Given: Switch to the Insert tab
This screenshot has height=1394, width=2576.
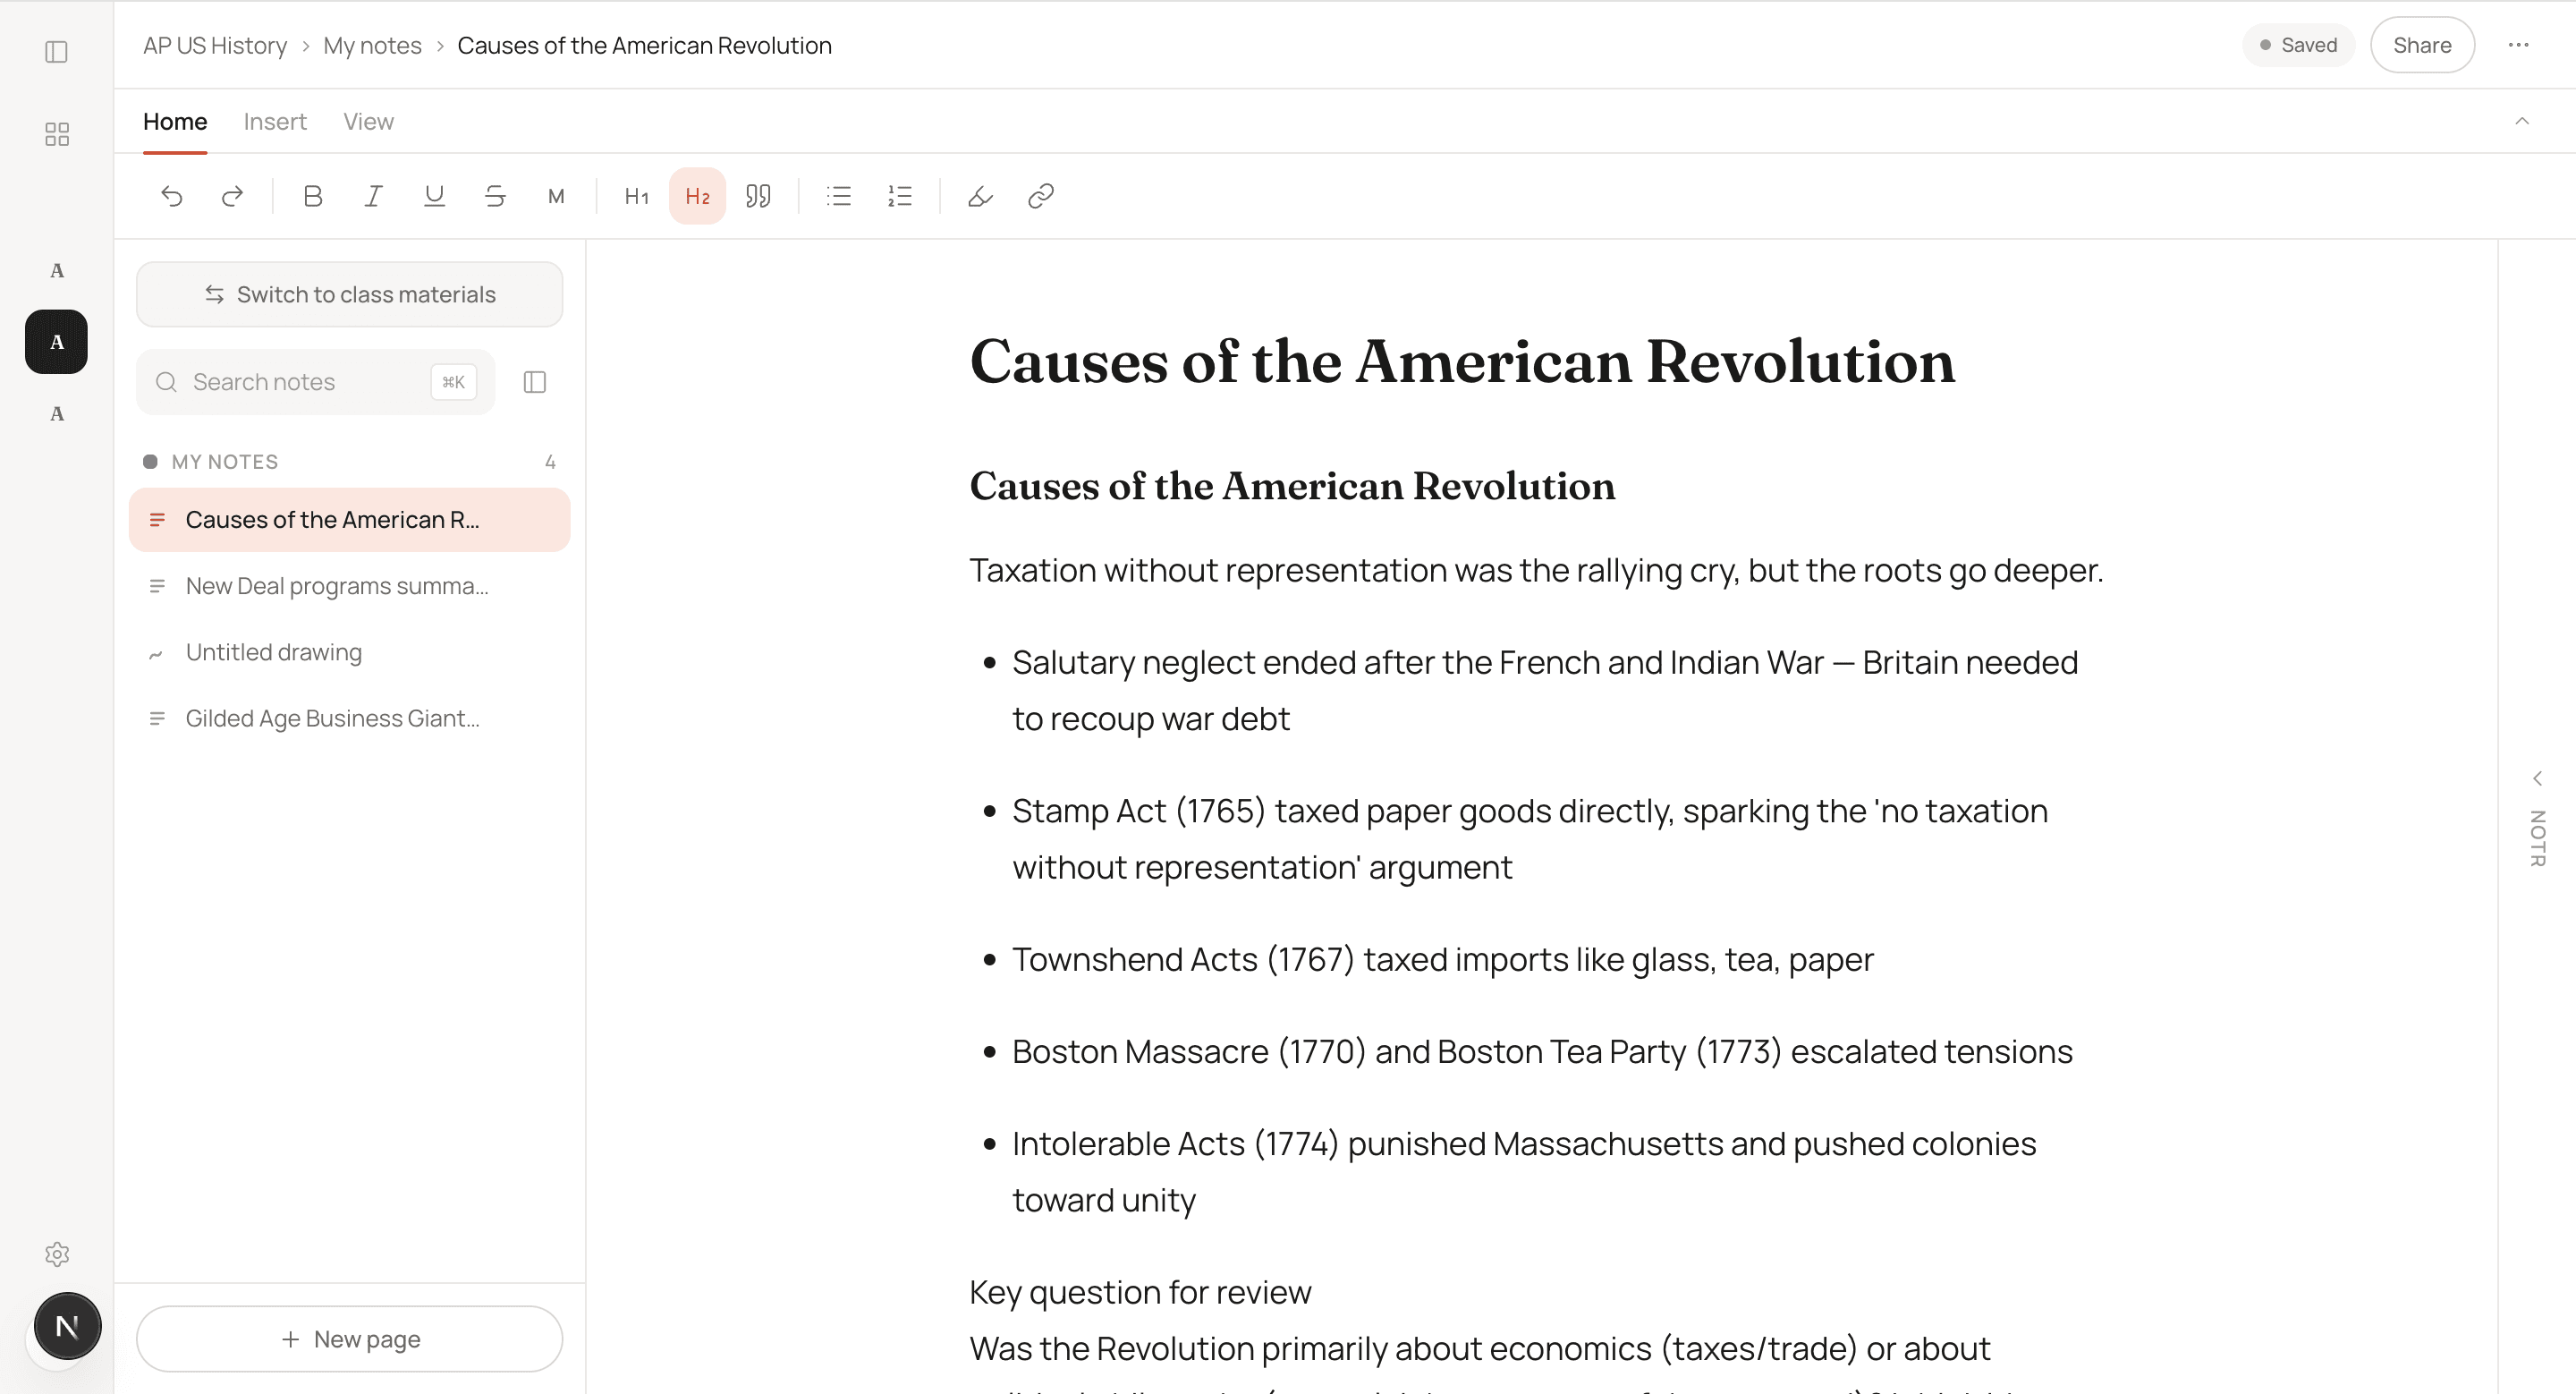Looking at the screenshot, I should pos(275,121).
